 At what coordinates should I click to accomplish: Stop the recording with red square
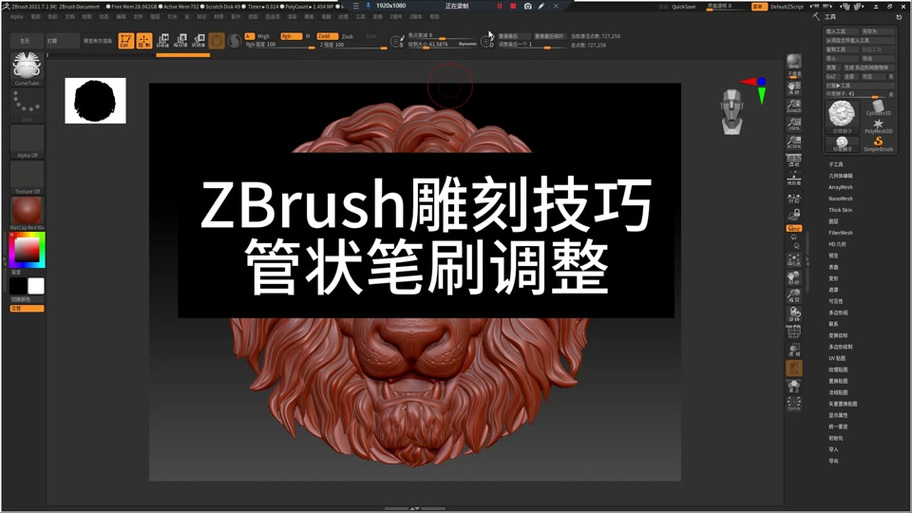point(513,6)
